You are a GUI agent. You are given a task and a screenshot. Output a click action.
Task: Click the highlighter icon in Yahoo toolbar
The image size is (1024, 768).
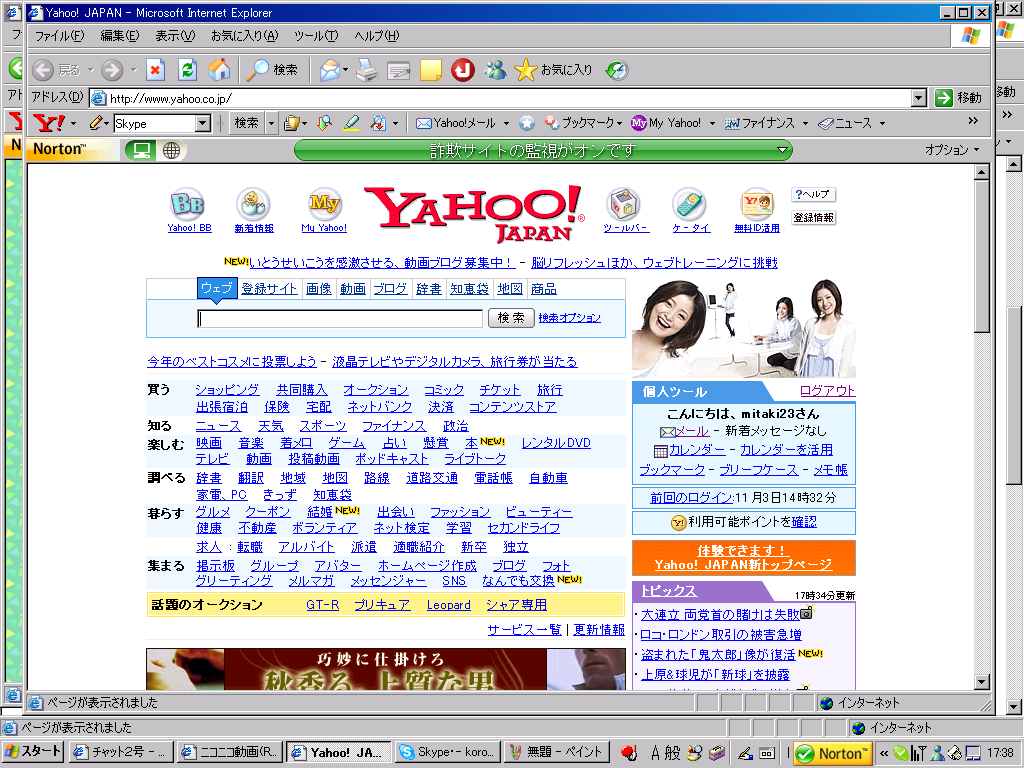[x=351, y=123]
